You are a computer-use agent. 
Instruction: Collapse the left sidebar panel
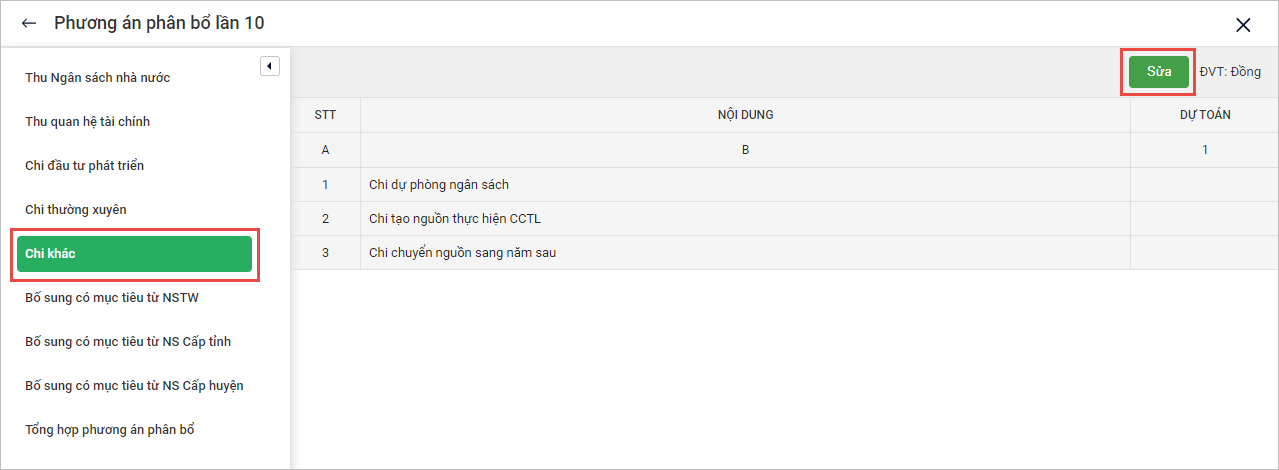(269, 66)
